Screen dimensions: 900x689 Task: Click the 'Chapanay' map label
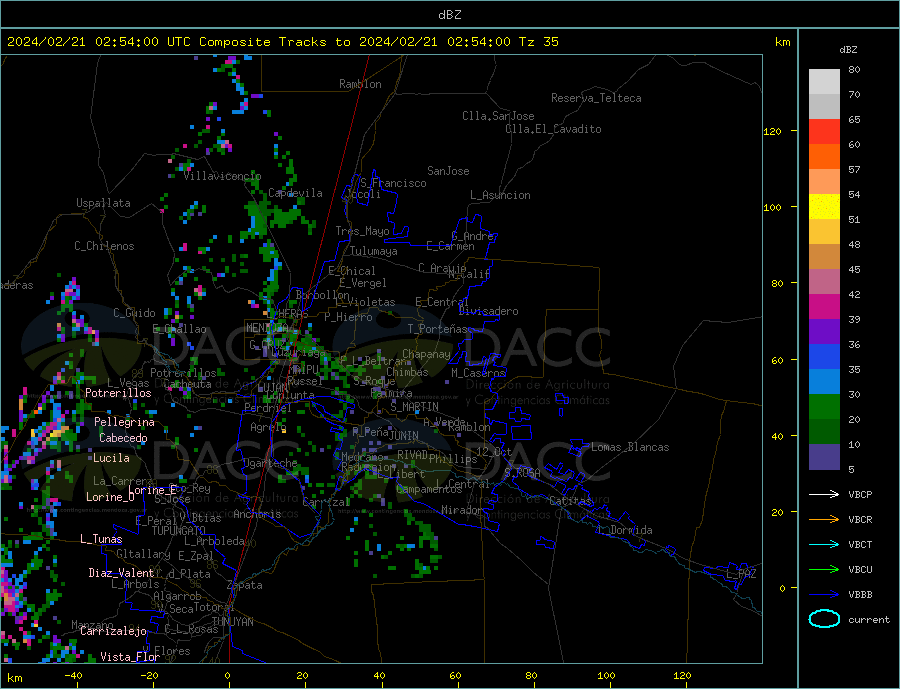(426, 354)
